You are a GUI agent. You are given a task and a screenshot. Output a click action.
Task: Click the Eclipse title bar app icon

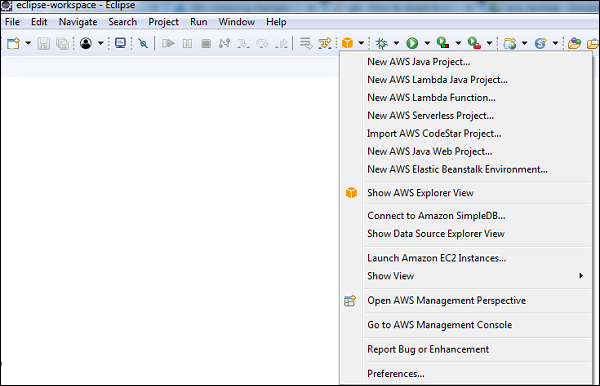pos(7,5)
